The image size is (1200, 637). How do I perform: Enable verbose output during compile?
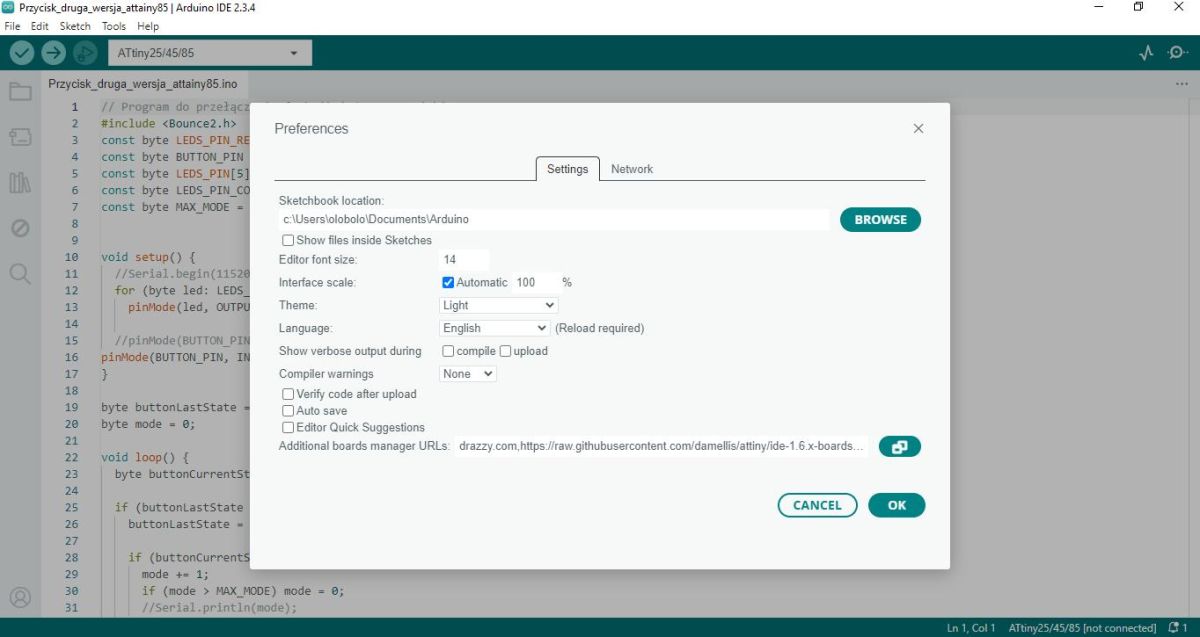pos(448,351)
